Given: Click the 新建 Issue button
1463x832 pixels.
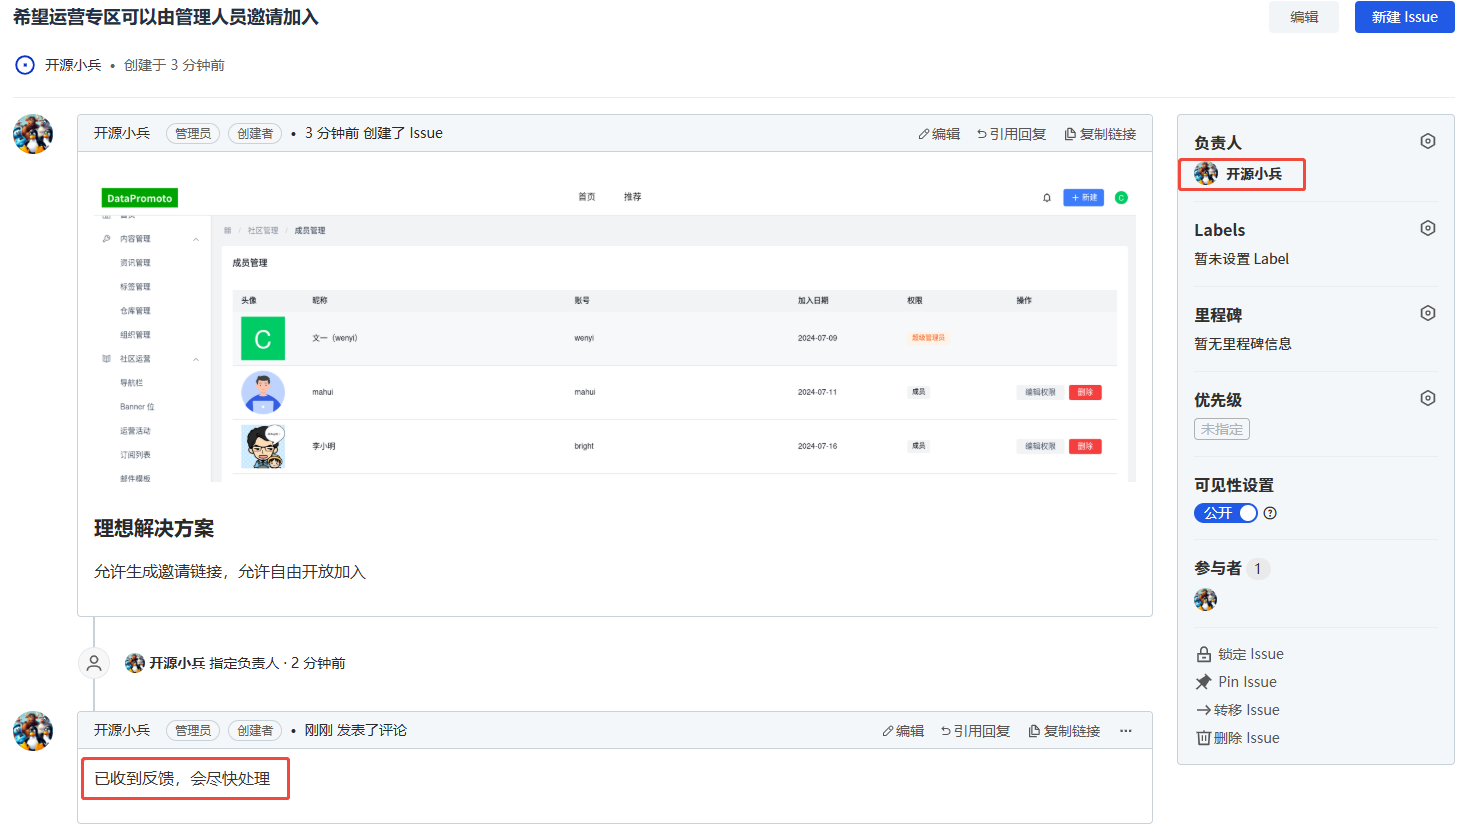Looking at the screenshot, I should click(1404, 17).
